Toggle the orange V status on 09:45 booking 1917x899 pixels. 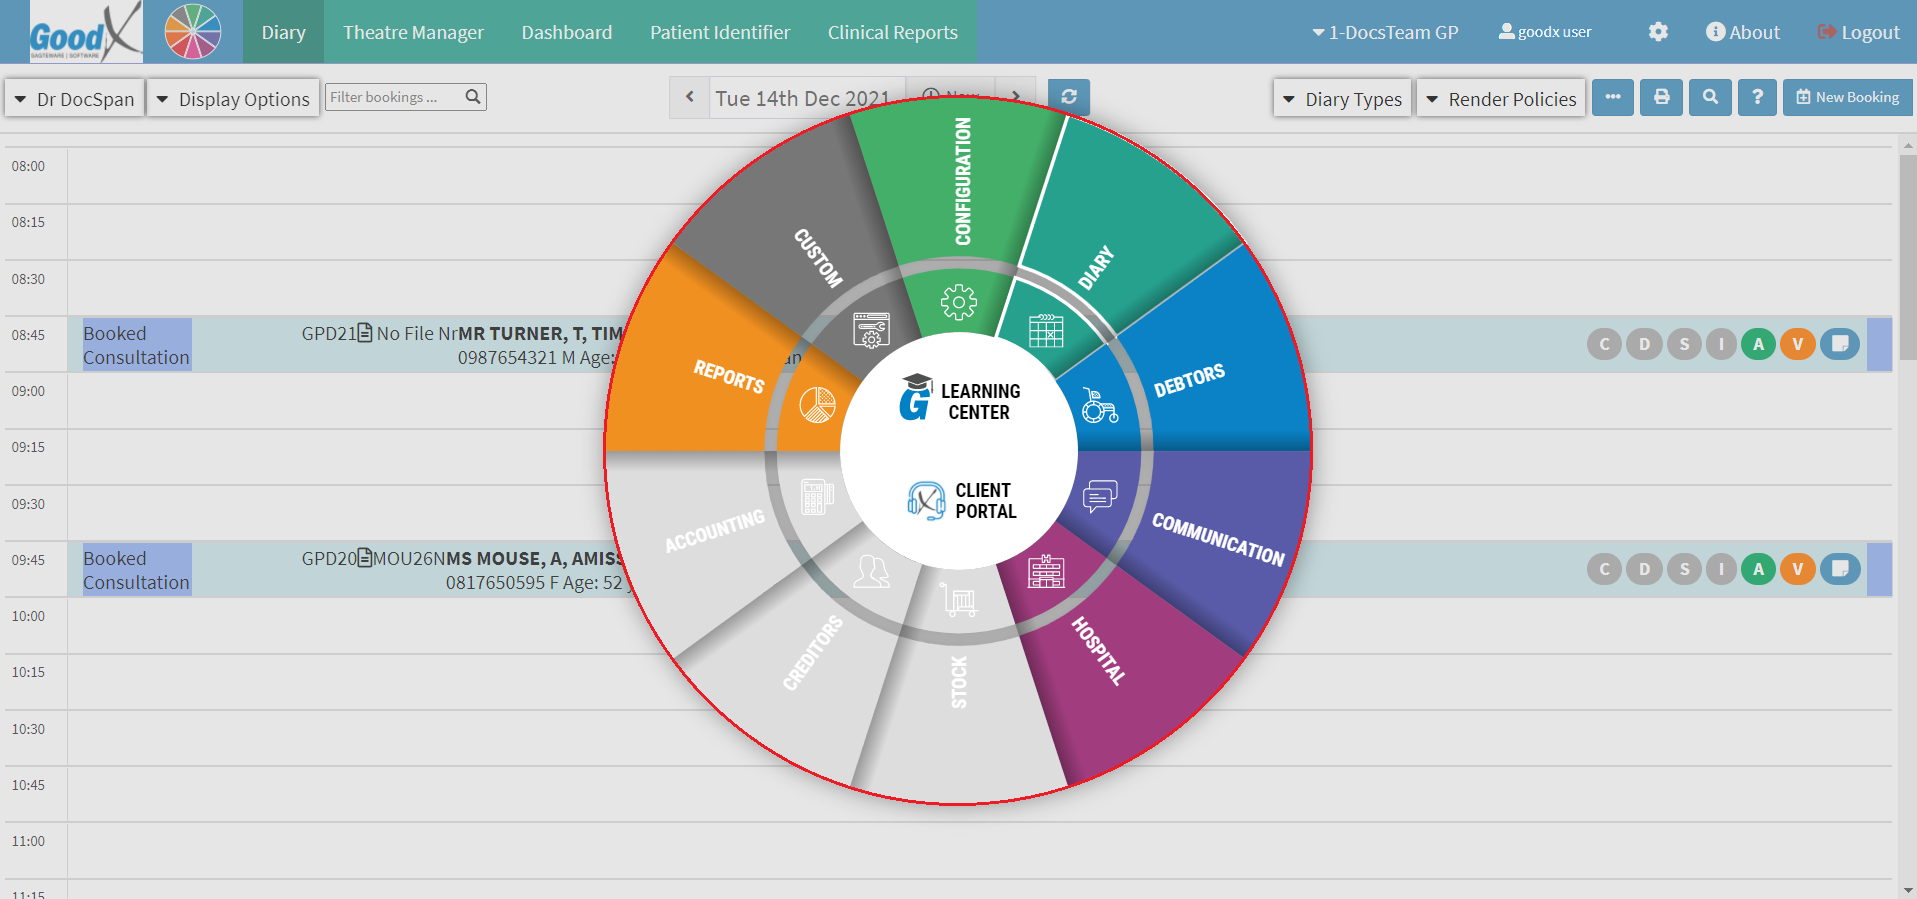click(1797, 569)
